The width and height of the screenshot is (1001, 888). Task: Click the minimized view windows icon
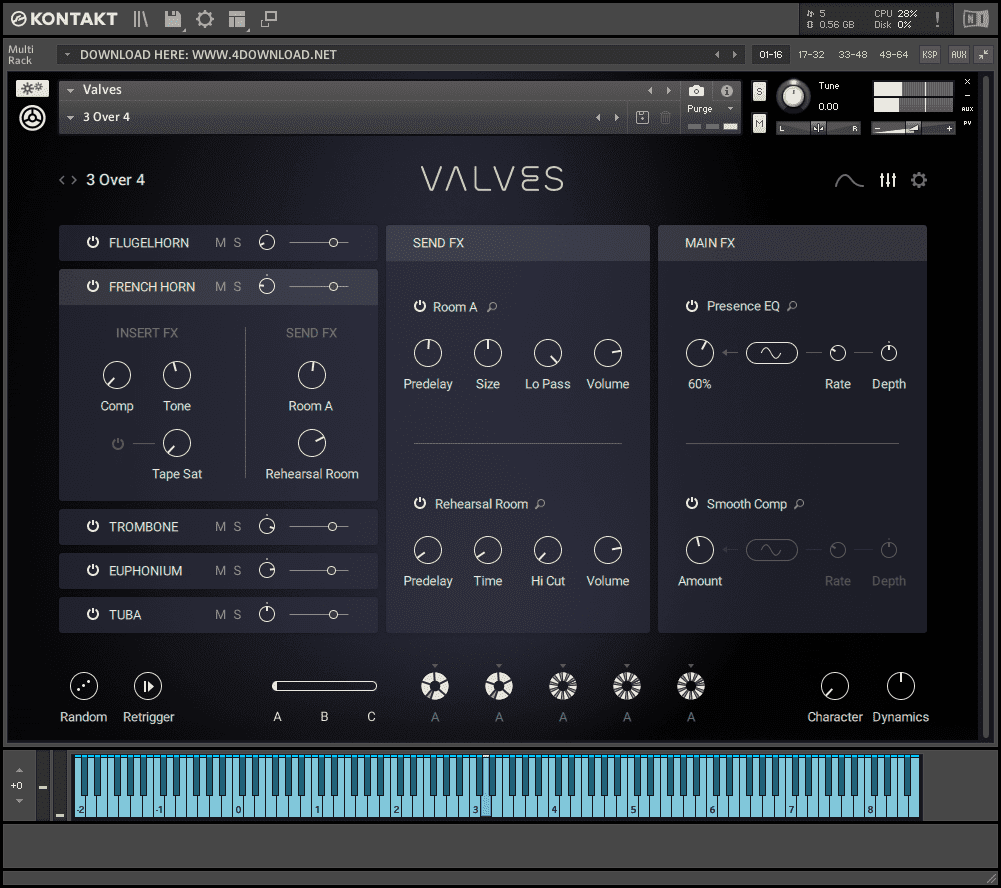[269, 19]
